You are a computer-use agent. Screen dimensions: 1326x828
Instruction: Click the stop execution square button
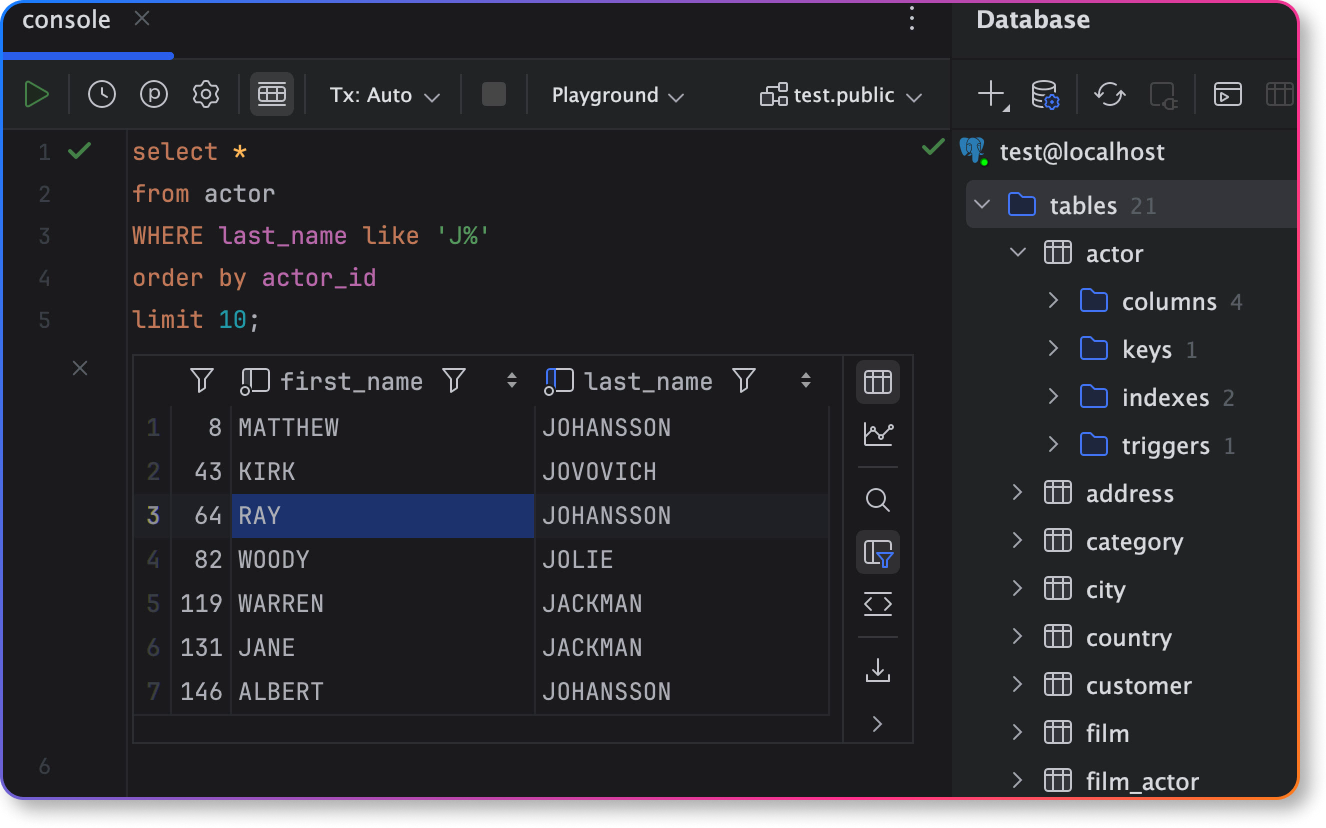(494, 94)
